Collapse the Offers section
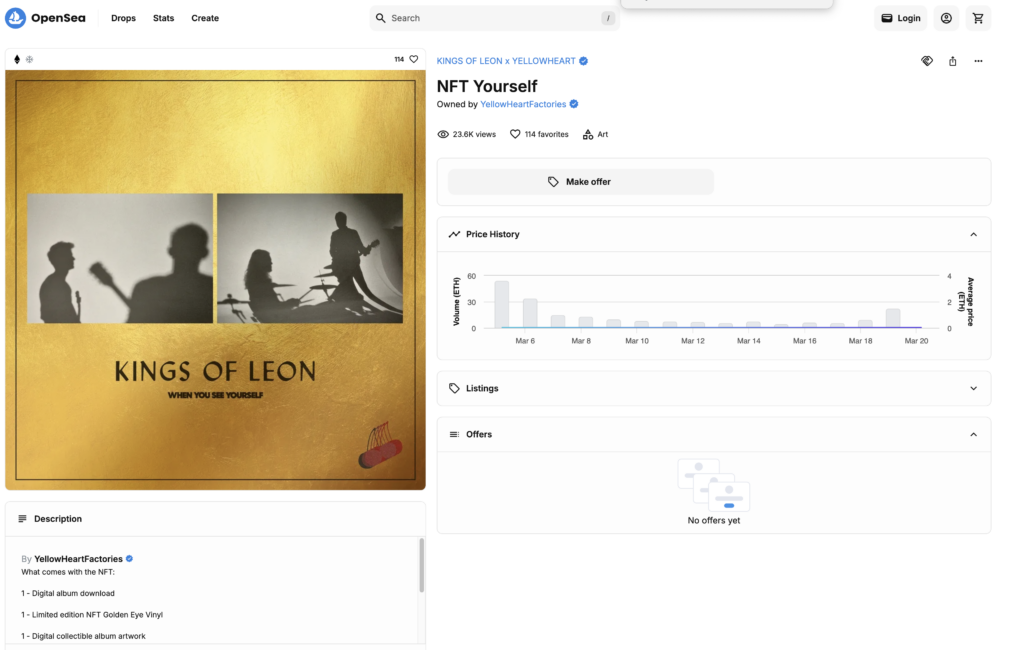The image size is (1024, 650). click(973, 434)
